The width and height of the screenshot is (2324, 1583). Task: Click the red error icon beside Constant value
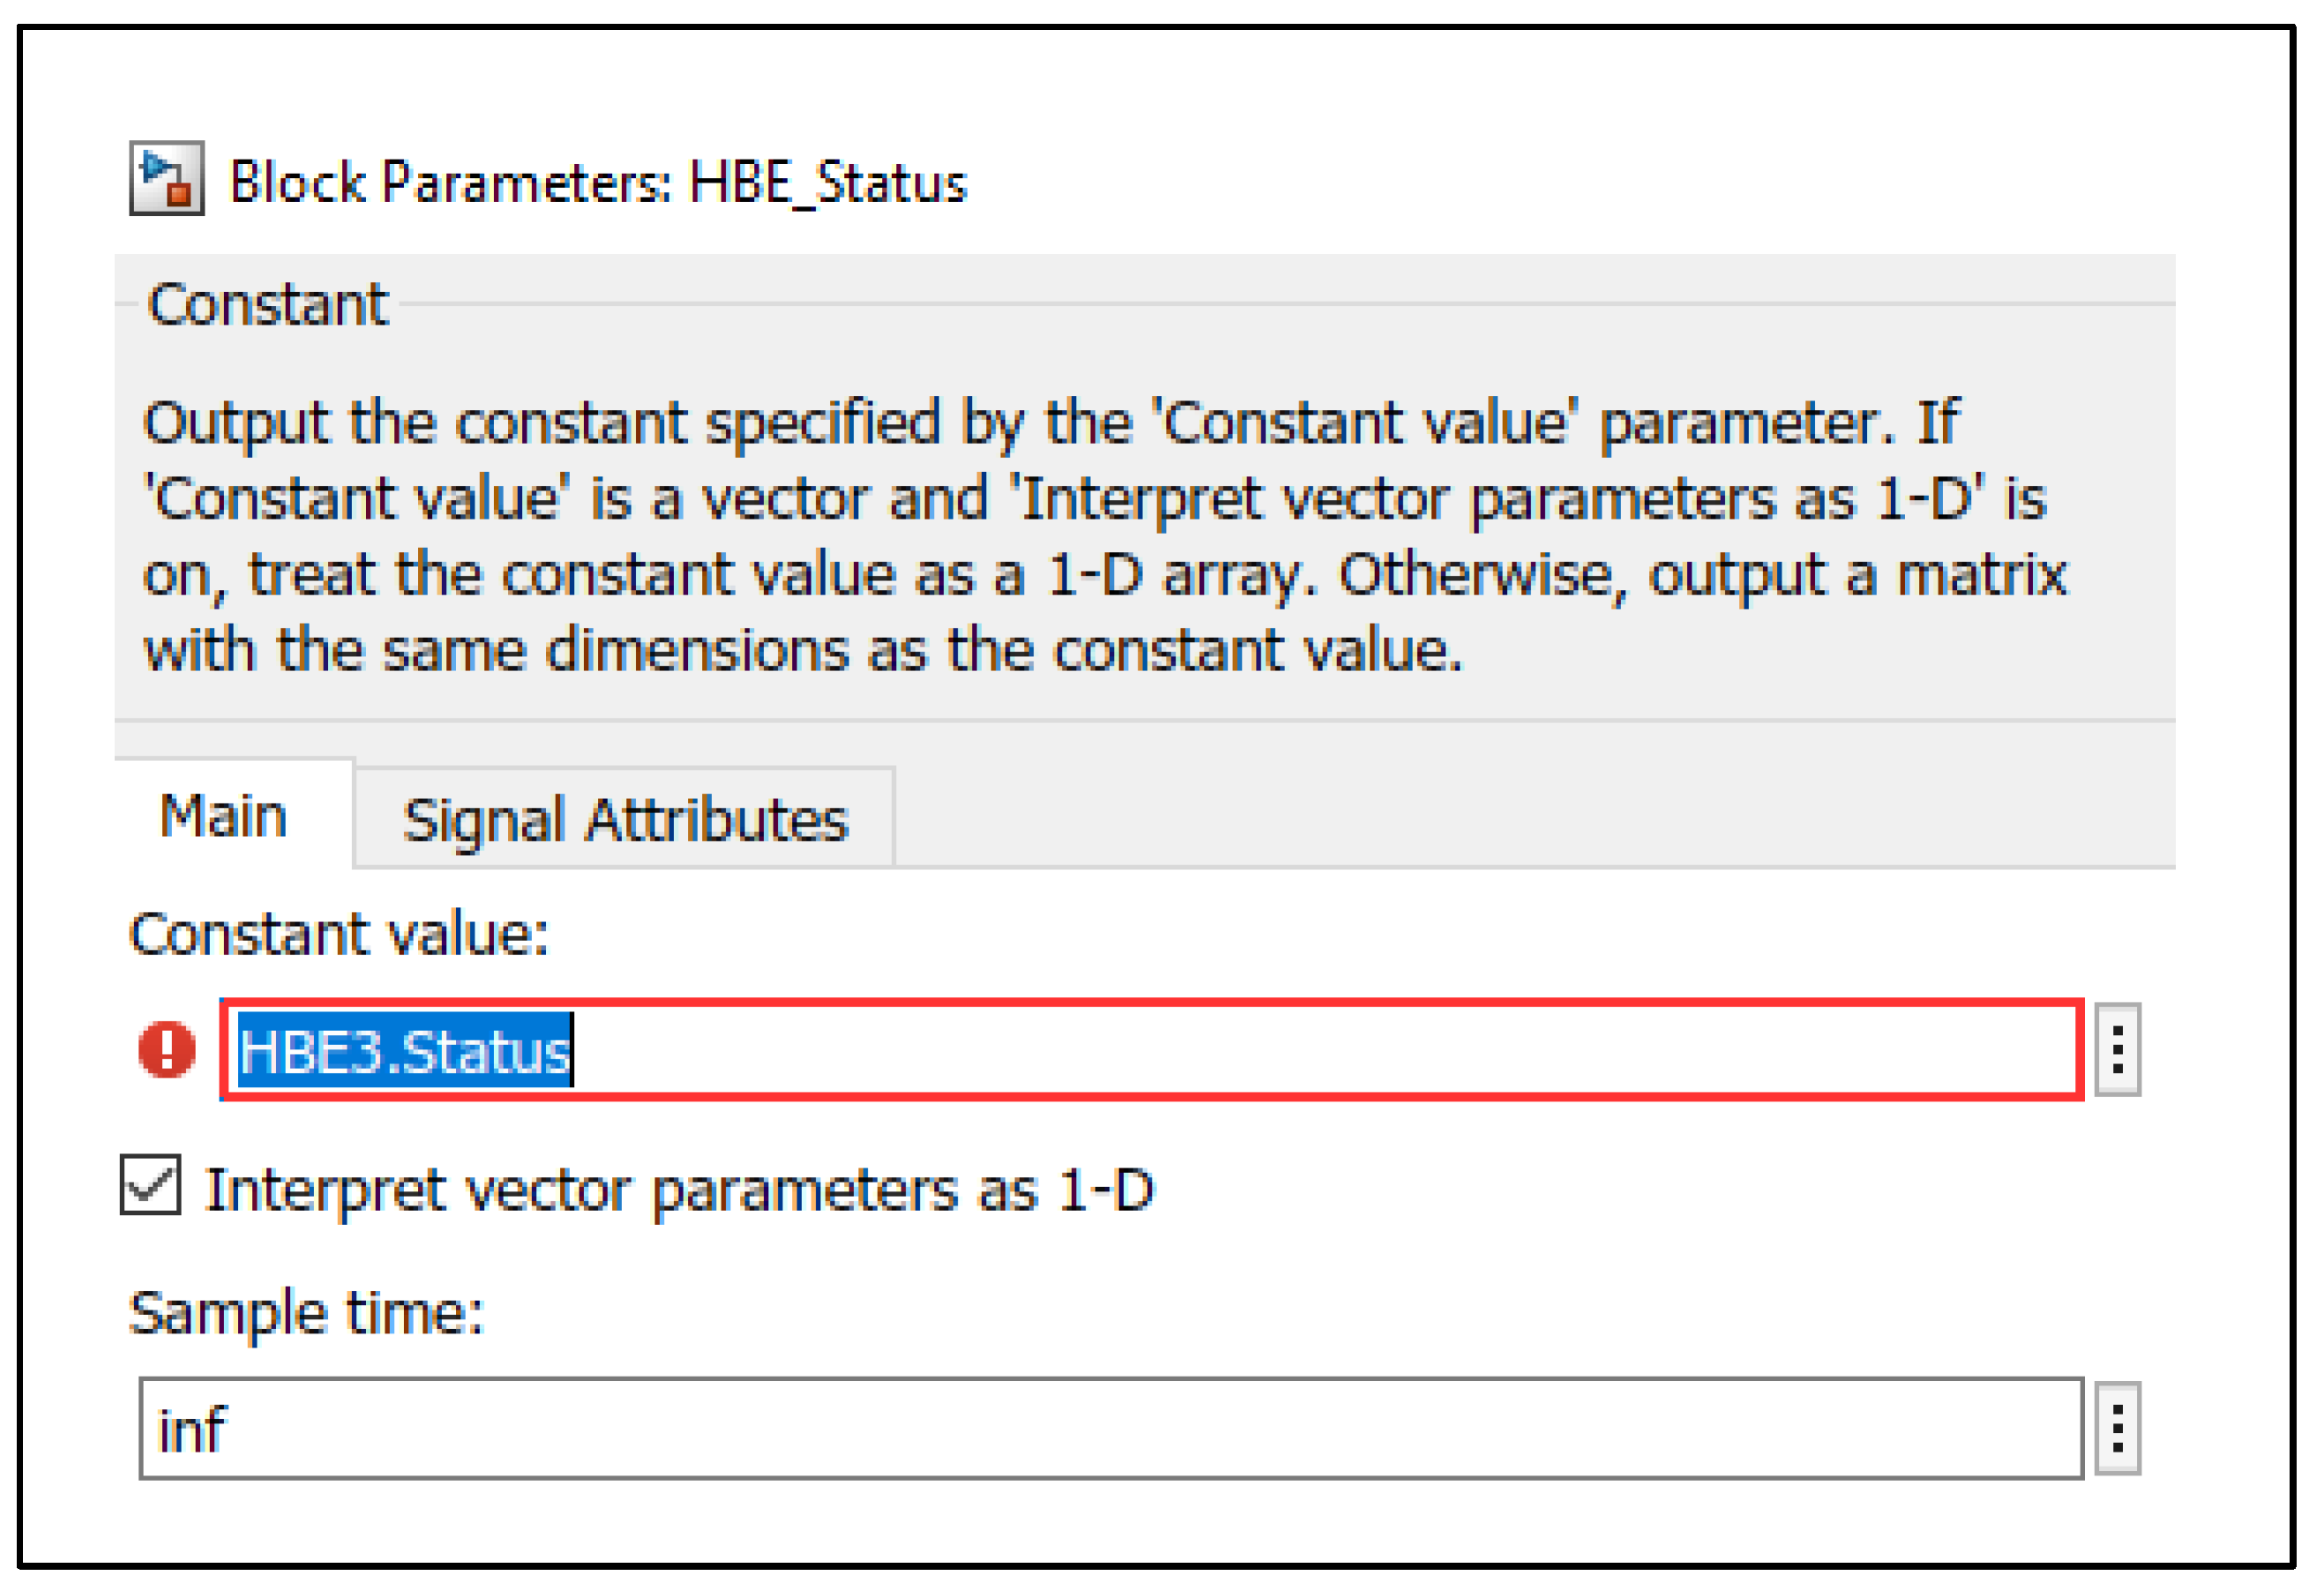(x=167, y=1050)
